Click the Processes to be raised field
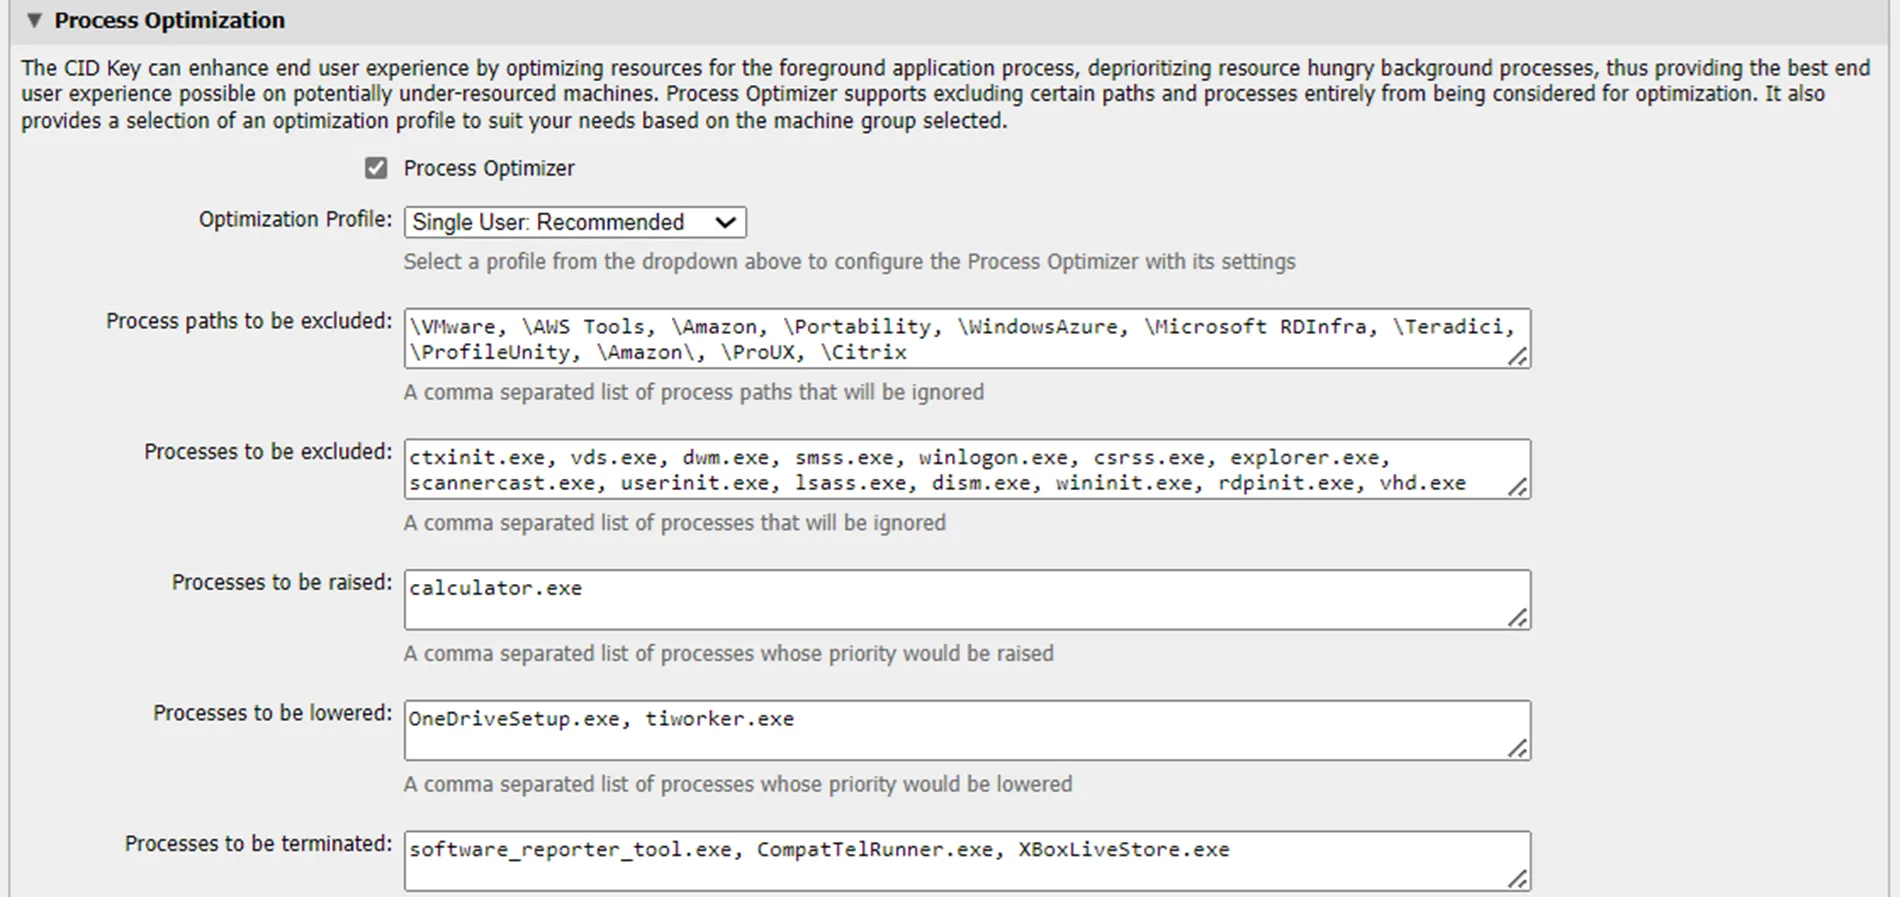The image size is (1900, 897). tap(967, 600)
